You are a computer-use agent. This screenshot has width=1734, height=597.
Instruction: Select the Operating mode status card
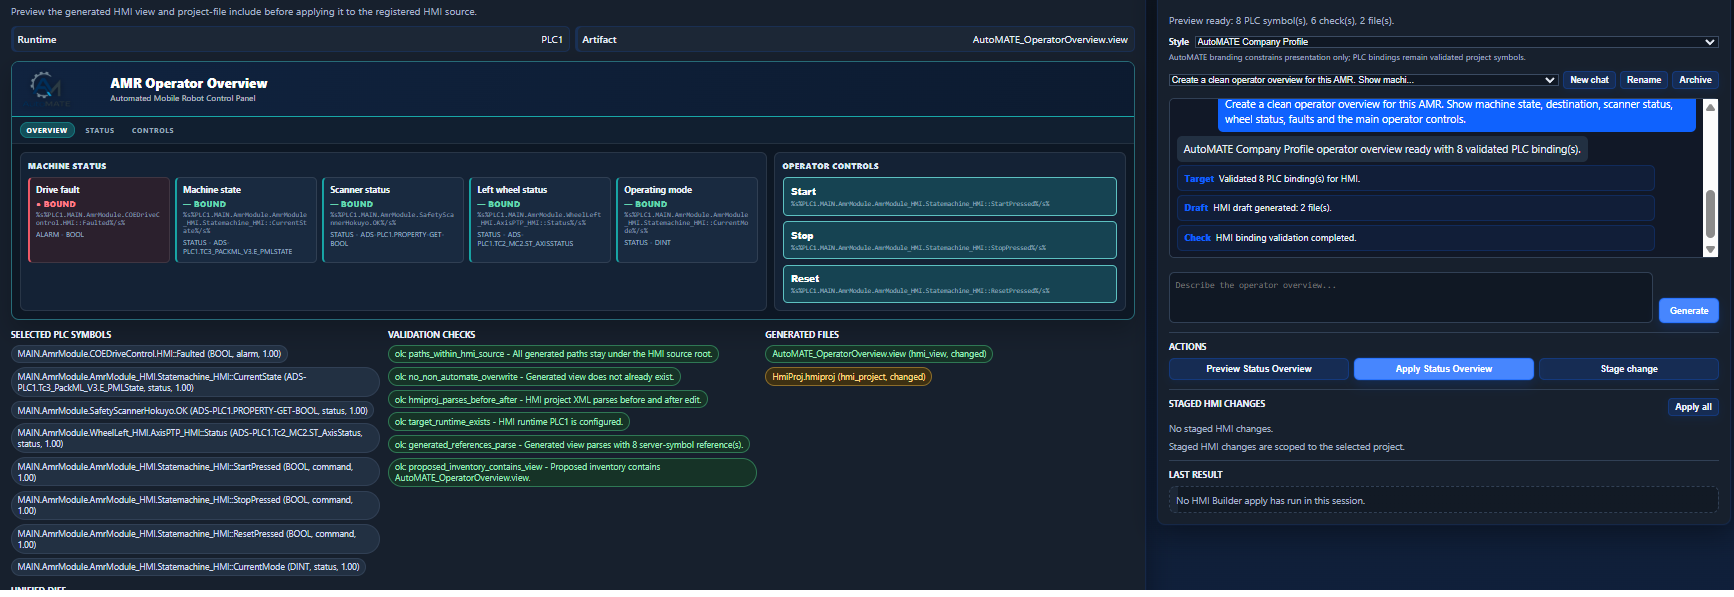[x=687, y=220]
